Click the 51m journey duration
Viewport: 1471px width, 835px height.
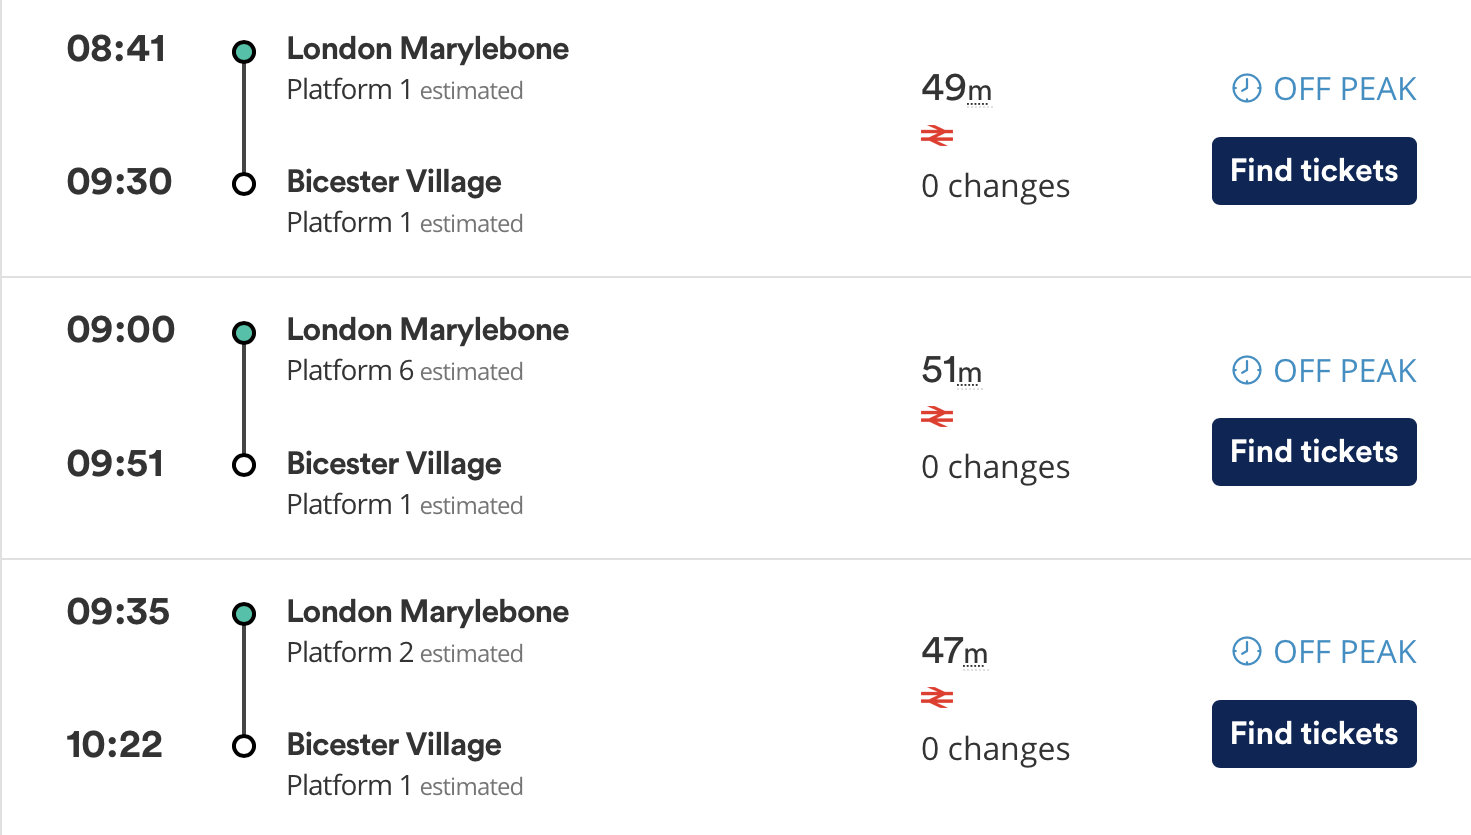tap(951, 371)
